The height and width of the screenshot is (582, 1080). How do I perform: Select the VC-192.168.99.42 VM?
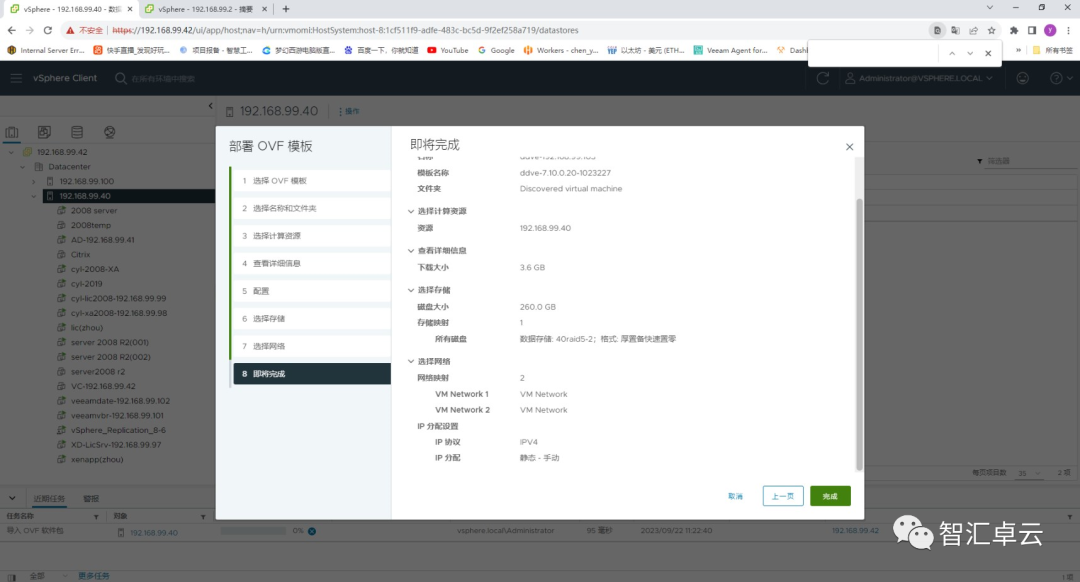point(103,386)
